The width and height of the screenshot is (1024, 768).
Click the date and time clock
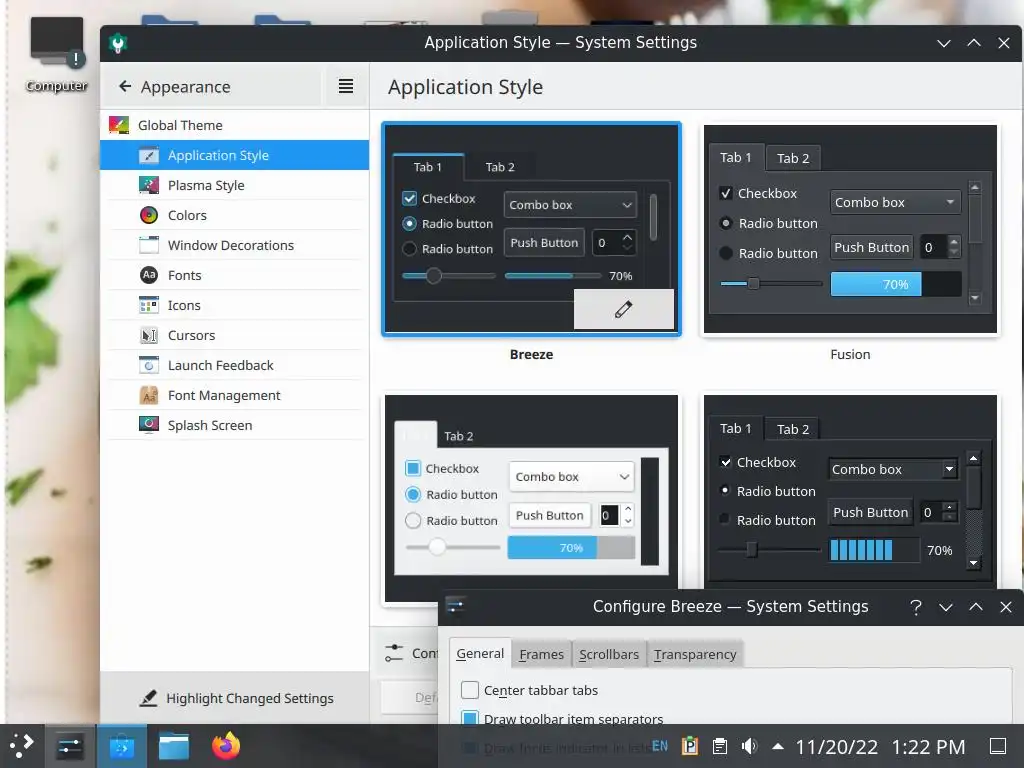click(880, 746)
